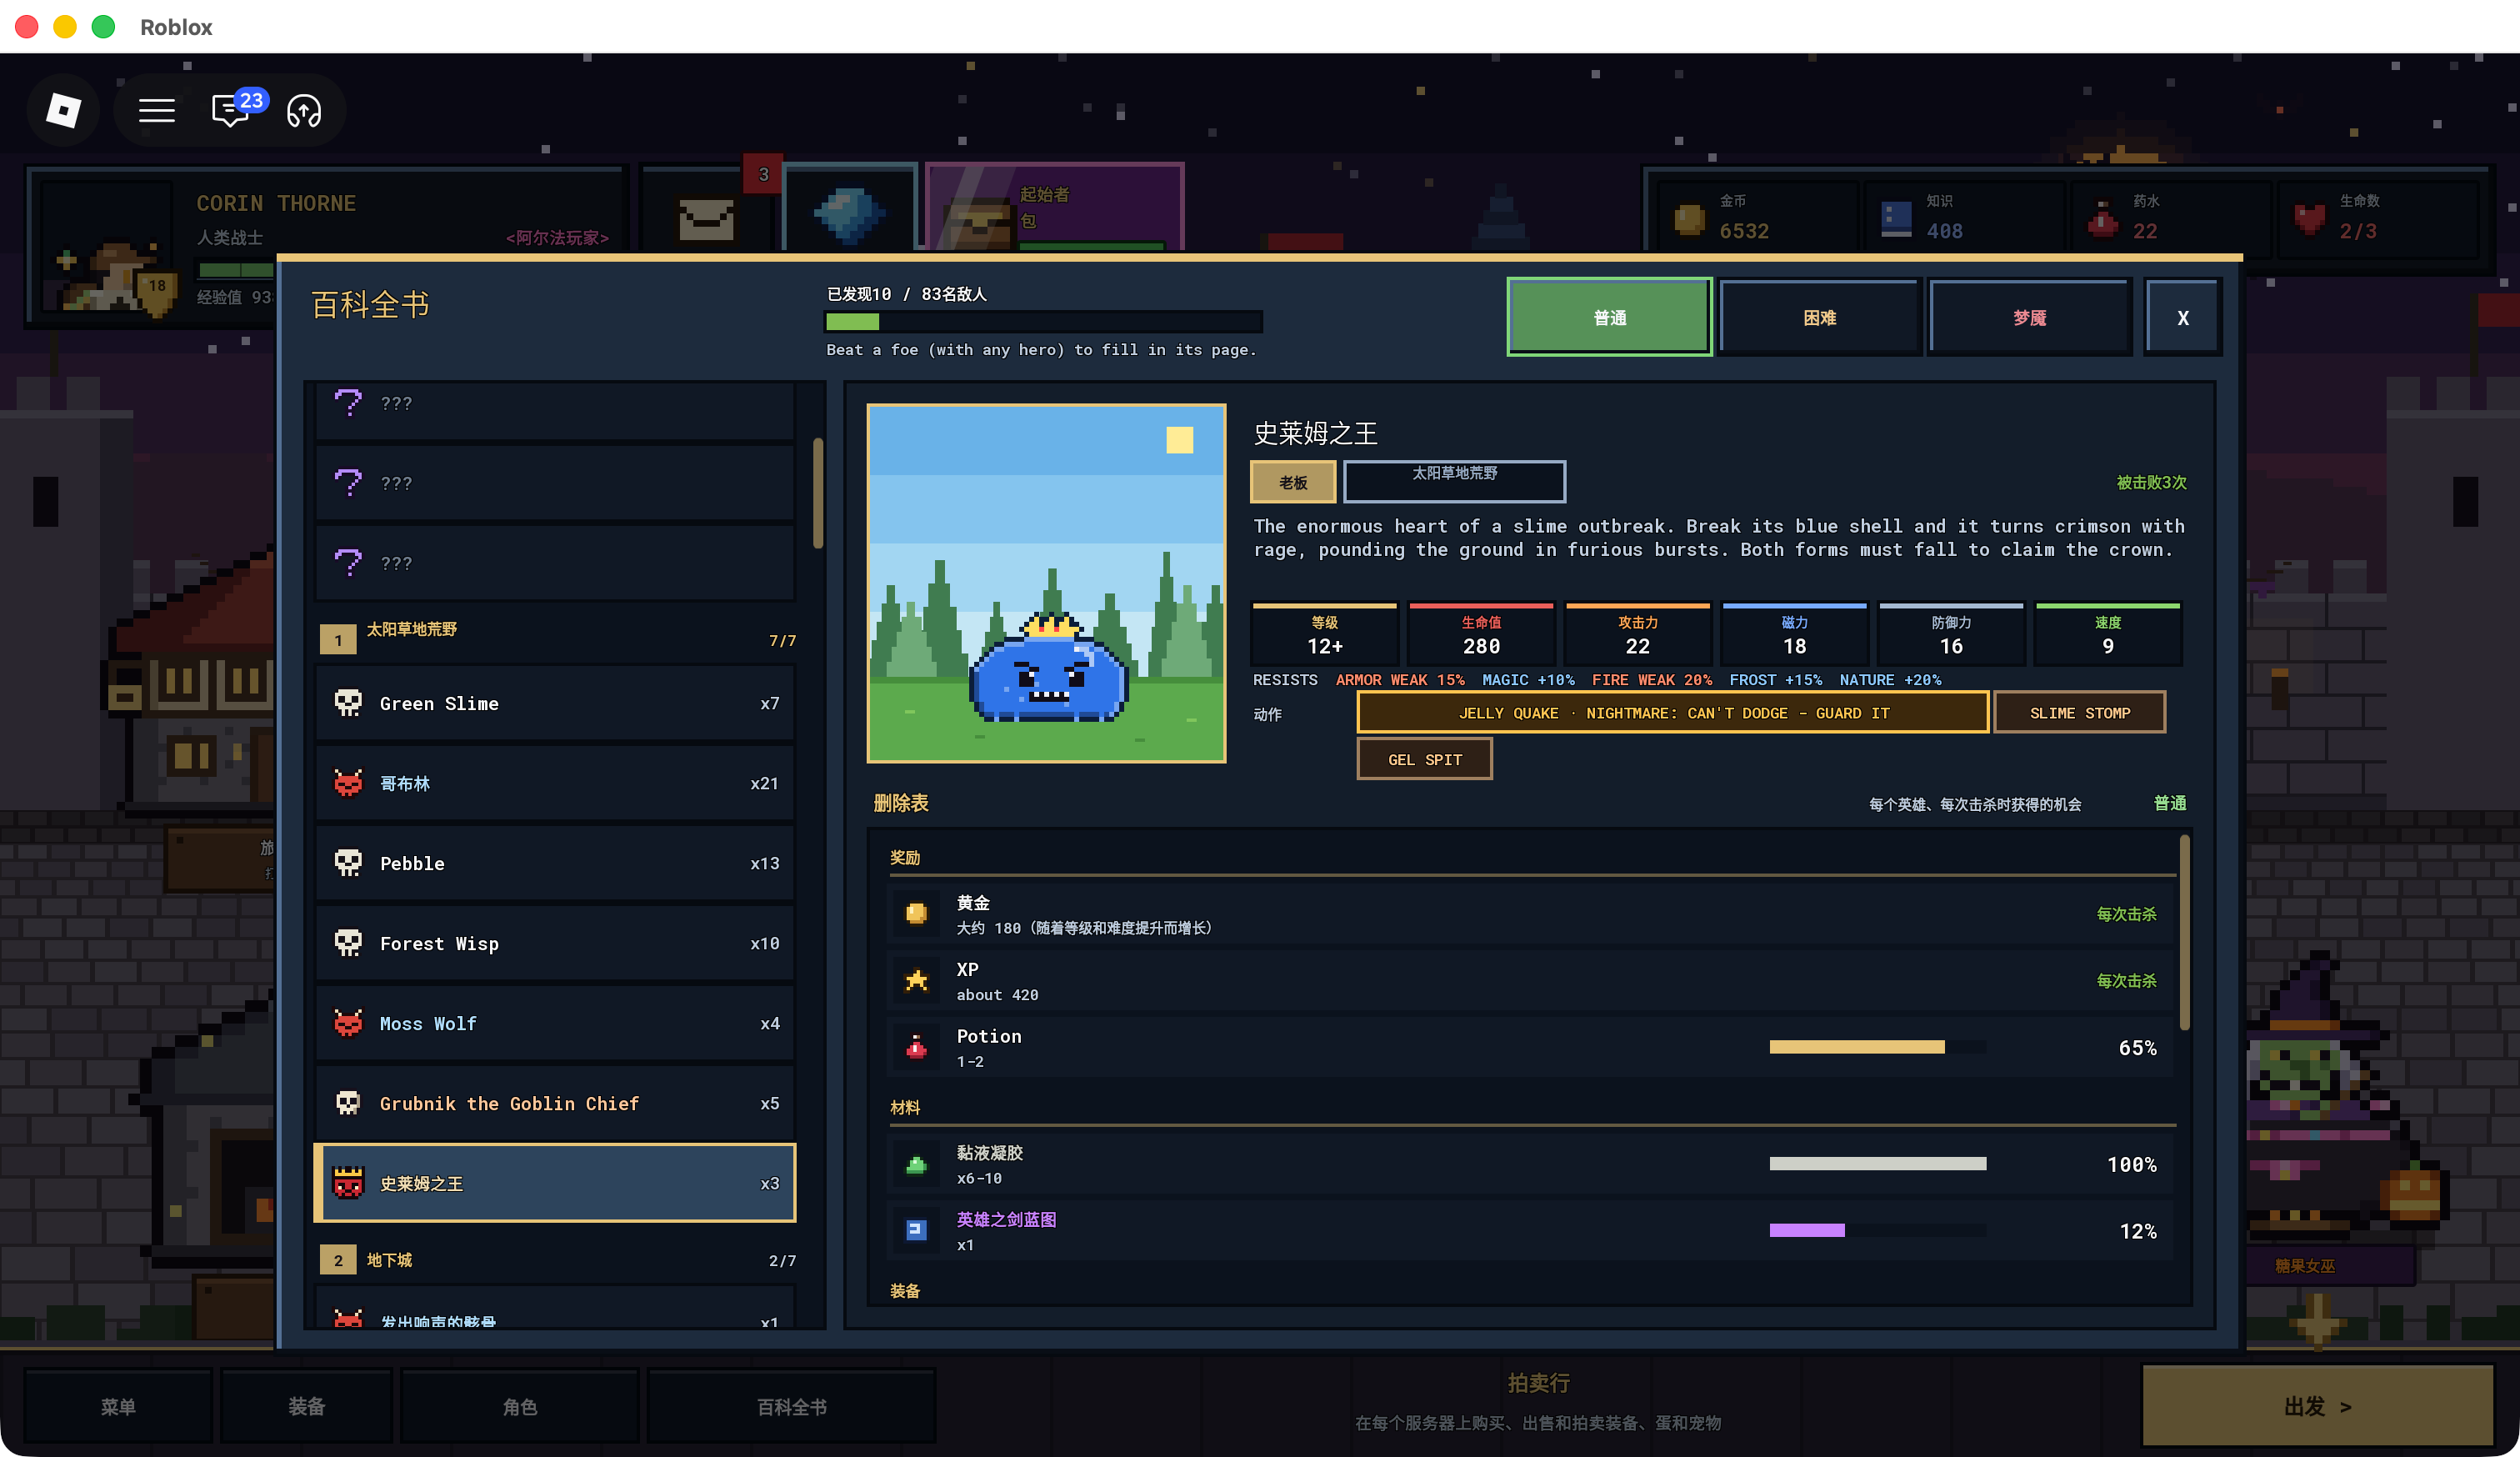Click the 出发 > button
The image size is (2520, 1457).
coord(2317,1406)
